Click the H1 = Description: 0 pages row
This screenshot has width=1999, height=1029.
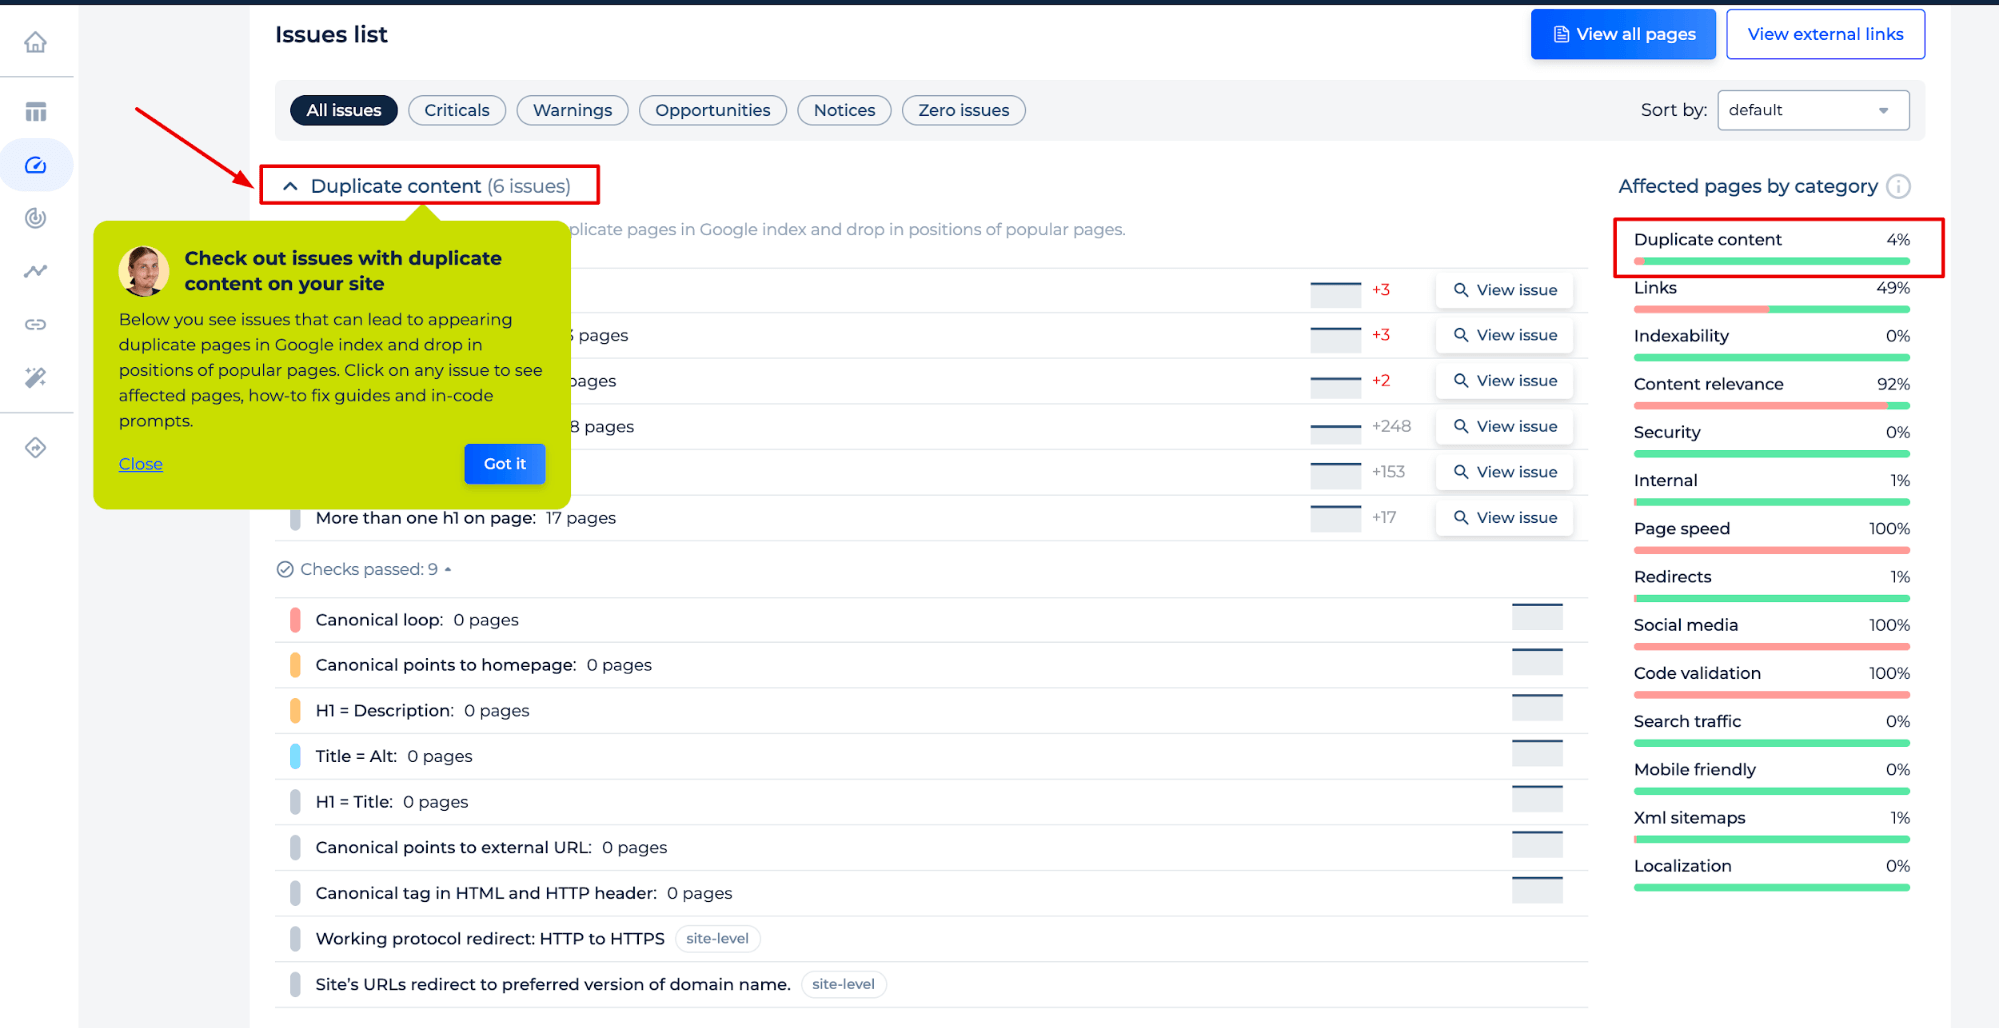(931, 711)
